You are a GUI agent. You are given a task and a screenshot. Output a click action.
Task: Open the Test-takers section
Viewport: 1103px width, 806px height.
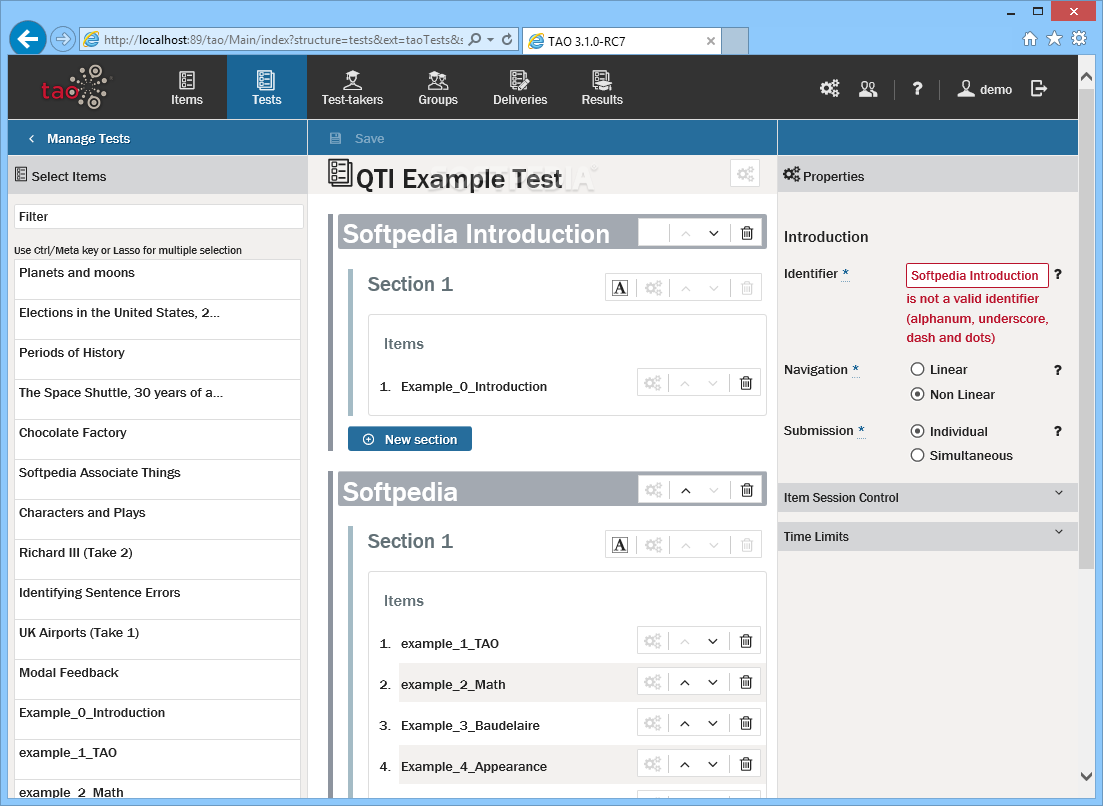pyautogui.click(x=352, y=88)
